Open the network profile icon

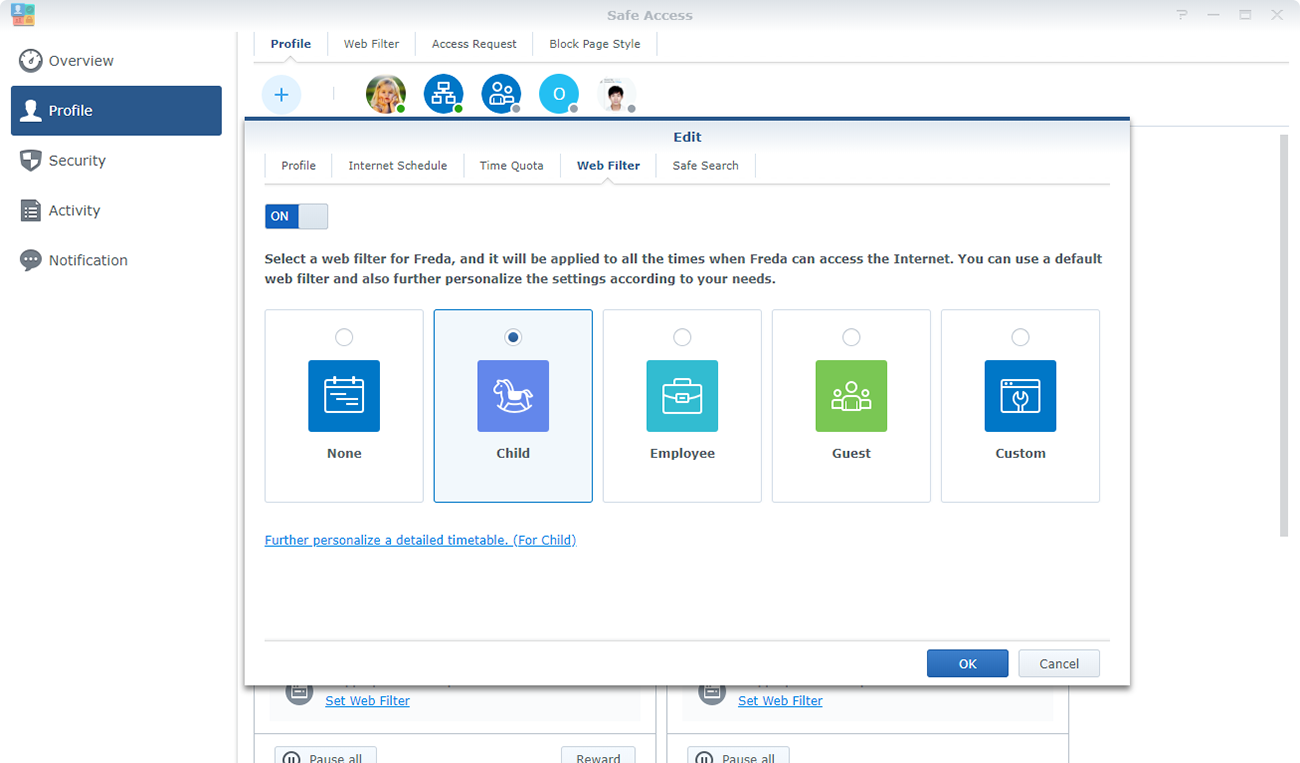pos(443,94)
